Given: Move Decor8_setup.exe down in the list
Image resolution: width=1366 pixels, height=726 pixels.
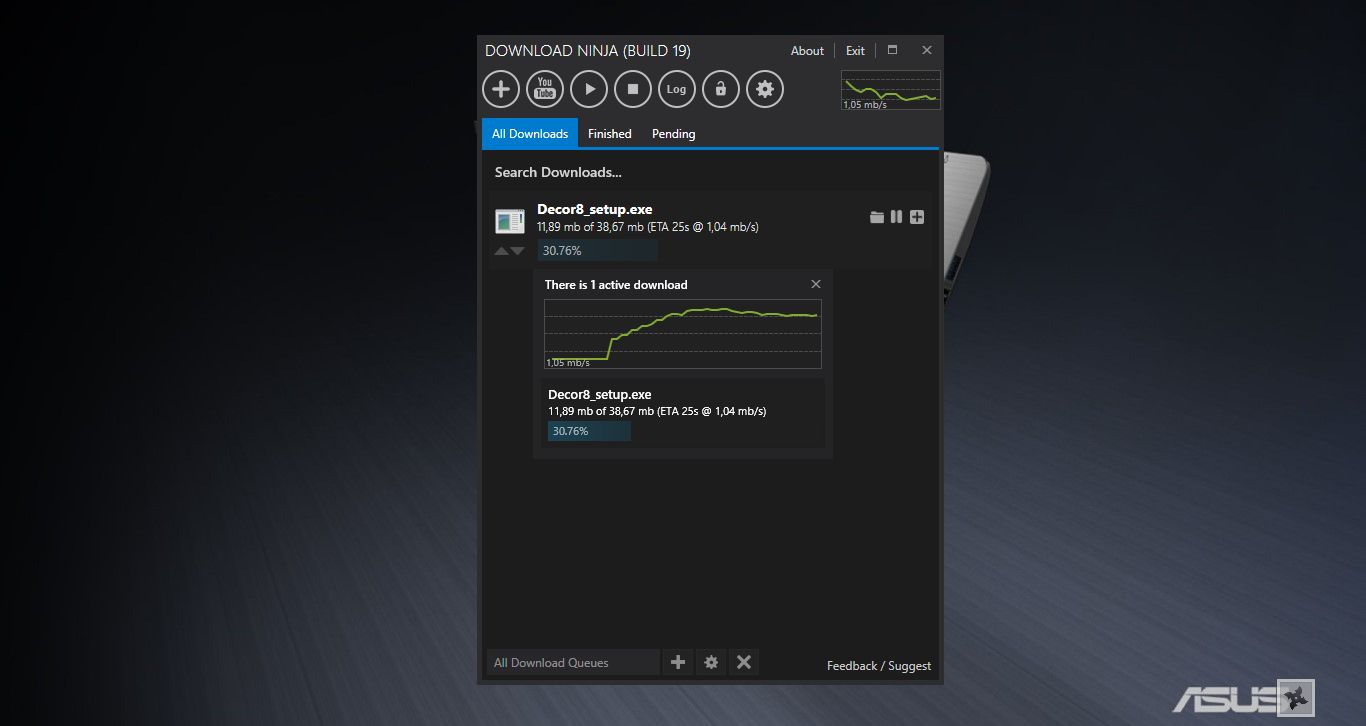Looking at the screenshot, I should [x=517, y=251].
